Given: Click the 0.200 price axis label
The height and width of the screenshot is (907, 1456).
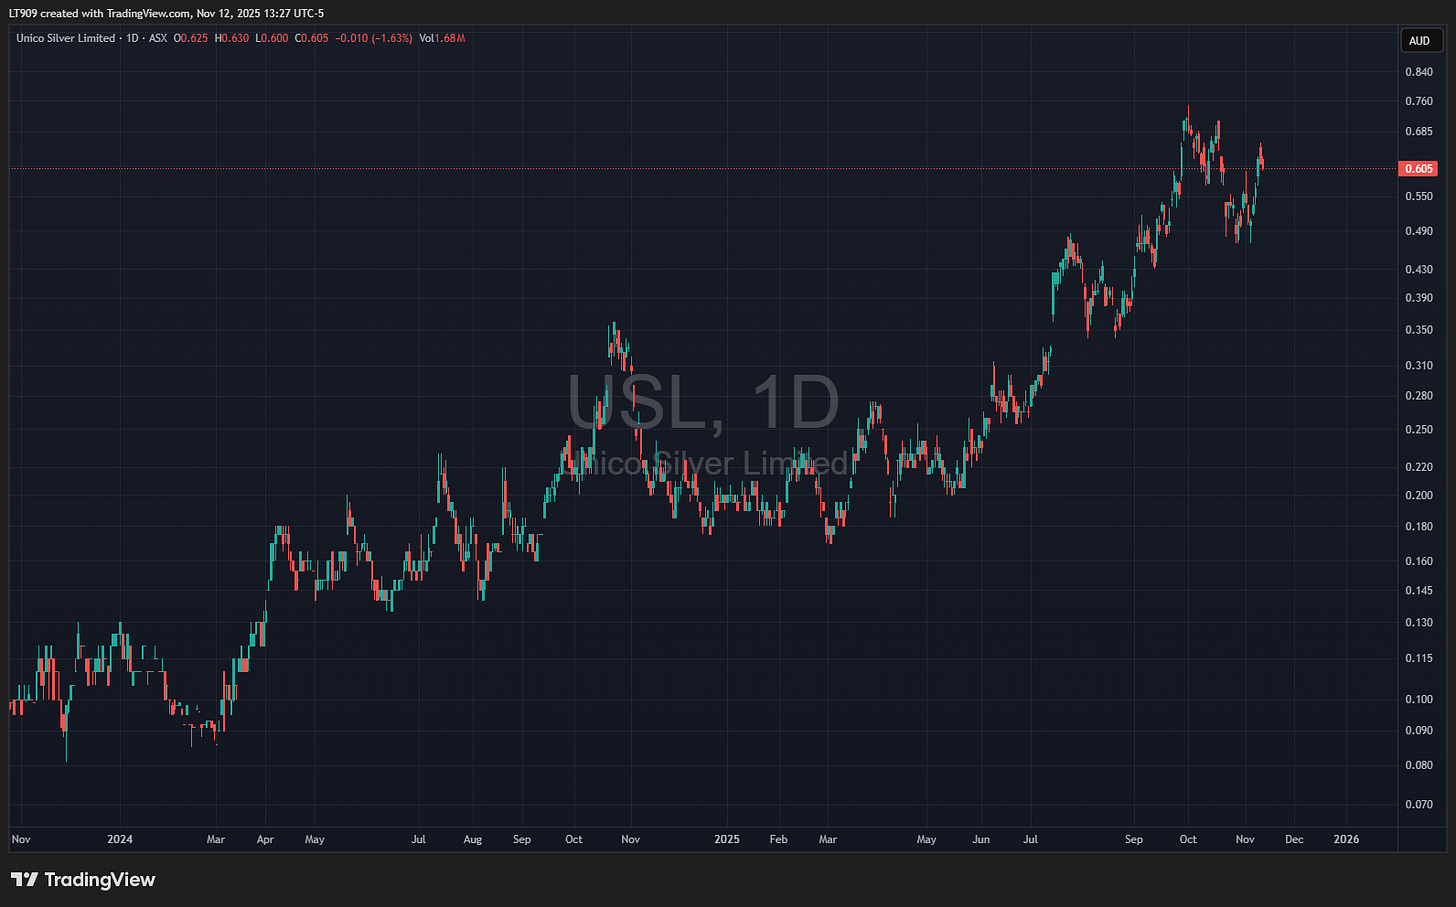Looking at the screenshot, I should click(1418, 496).
